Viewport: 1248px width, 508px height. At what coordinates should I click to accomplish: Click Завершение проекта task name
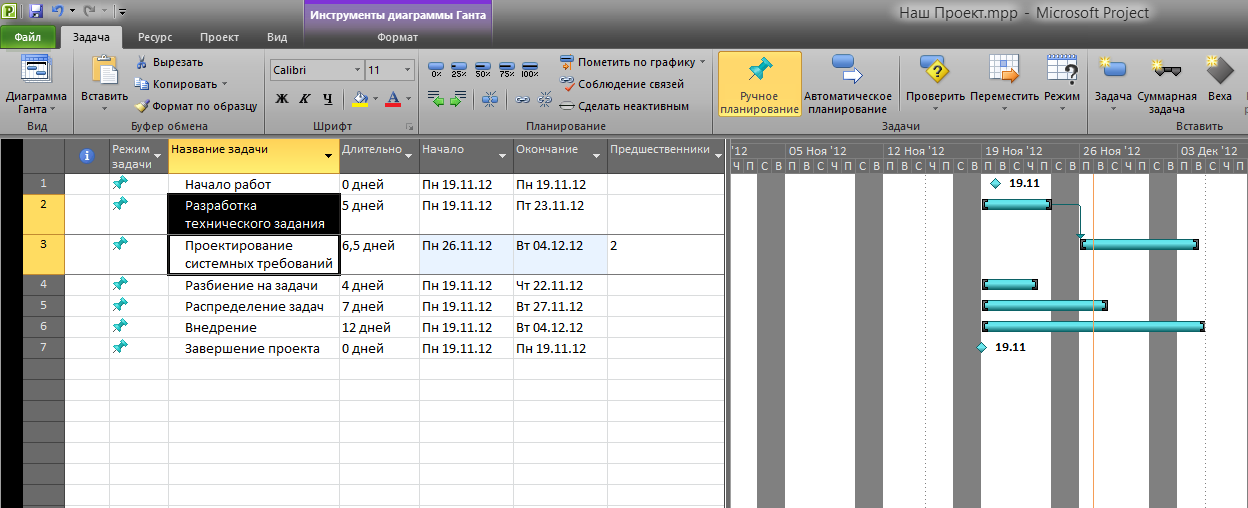pyautogui.click(x=252, y=348)
